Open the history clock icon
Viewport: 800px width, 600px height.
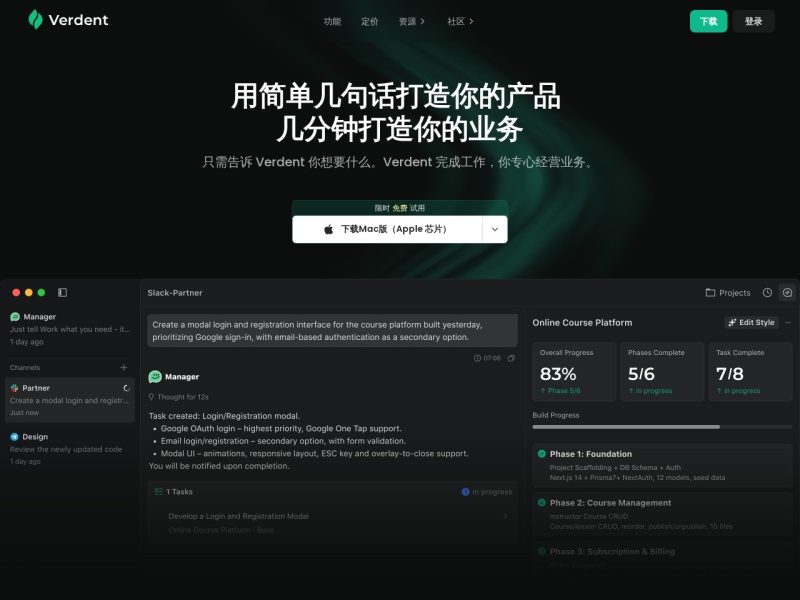click(767, 292)
